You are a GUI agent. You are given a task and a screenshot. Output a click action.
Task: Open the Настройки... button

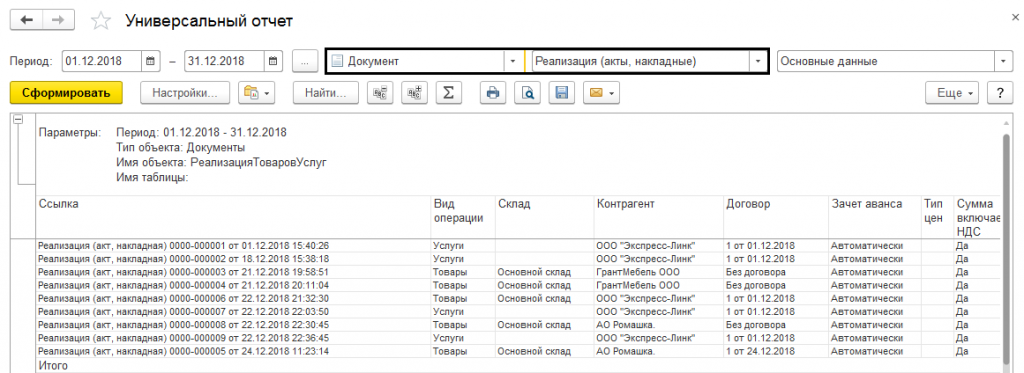point(185,93)
